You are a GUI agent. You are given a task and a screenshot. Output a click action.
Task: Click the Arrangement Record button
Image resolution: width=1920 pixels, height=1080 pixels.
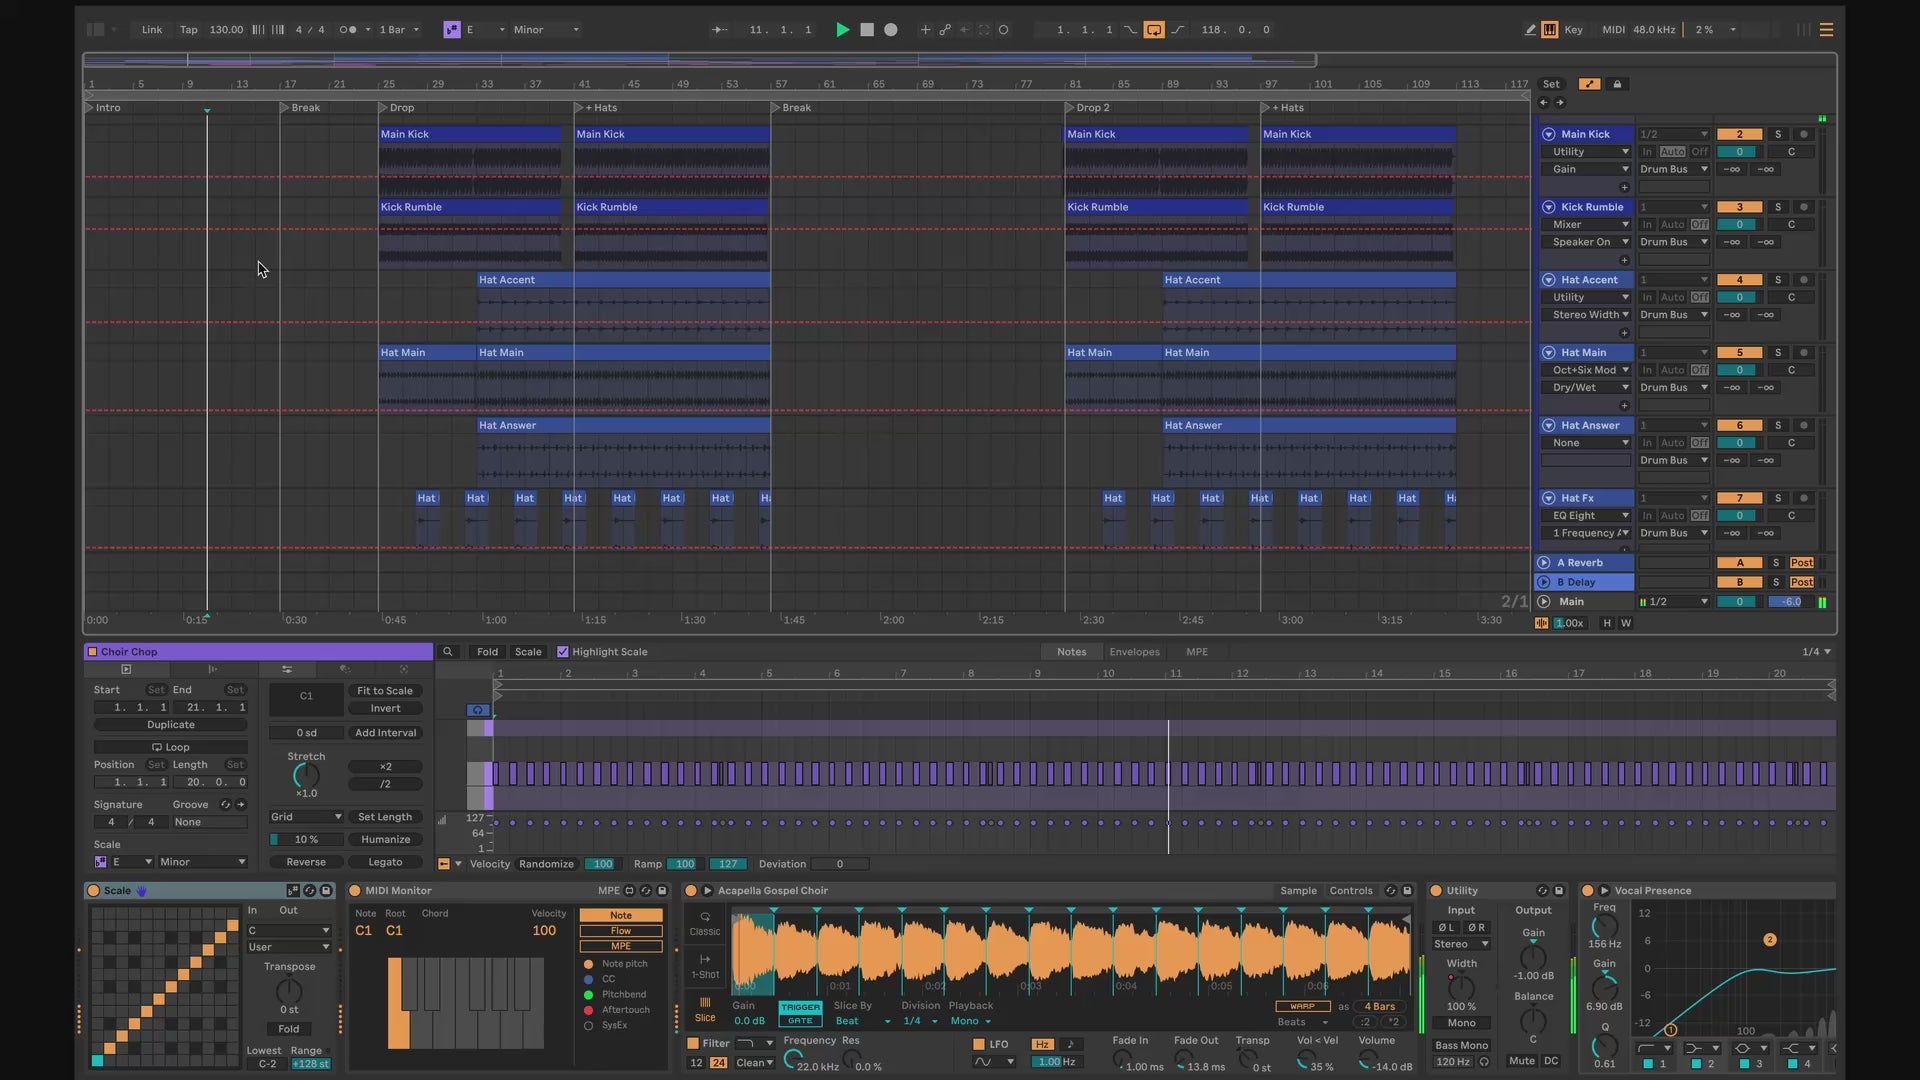[x=891, y=30]
